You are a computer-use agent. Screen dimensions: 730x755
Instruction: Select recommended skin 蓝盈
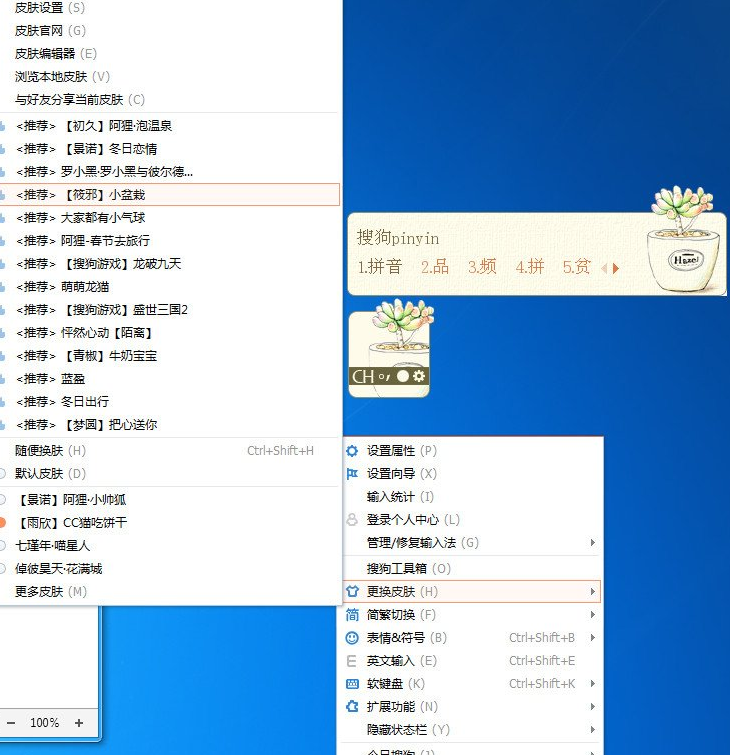169,379
